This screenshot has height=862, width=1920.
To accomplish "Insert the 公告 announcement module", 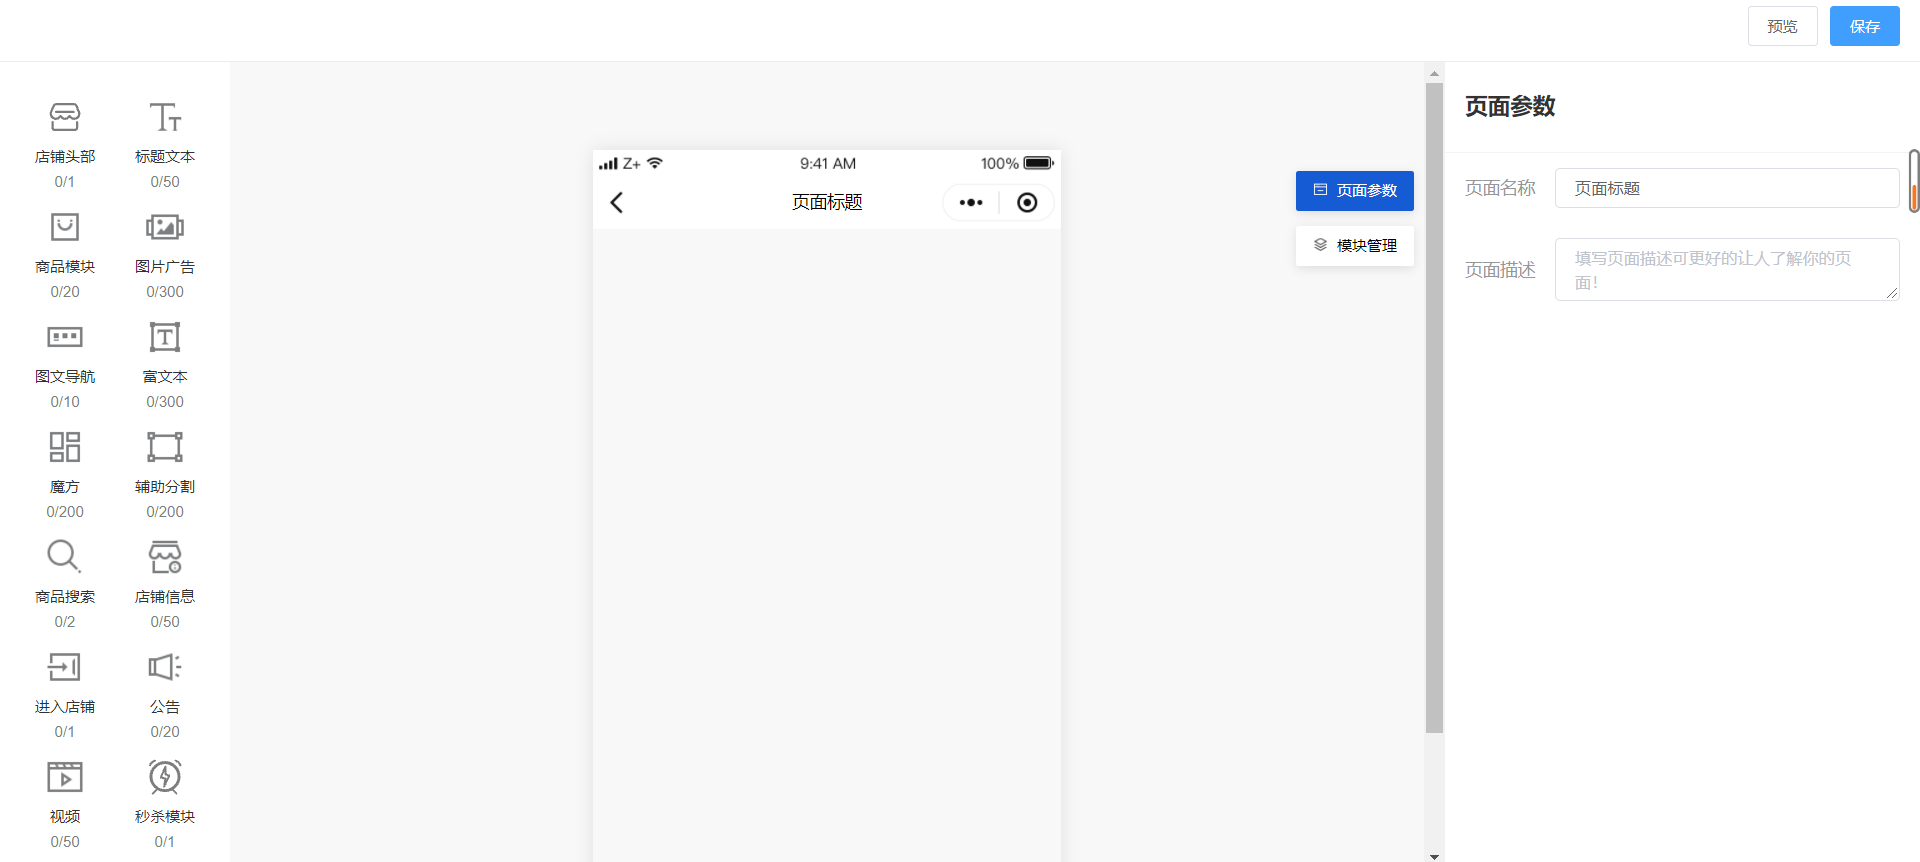I will pyautogui.click(x=165, y=693).
